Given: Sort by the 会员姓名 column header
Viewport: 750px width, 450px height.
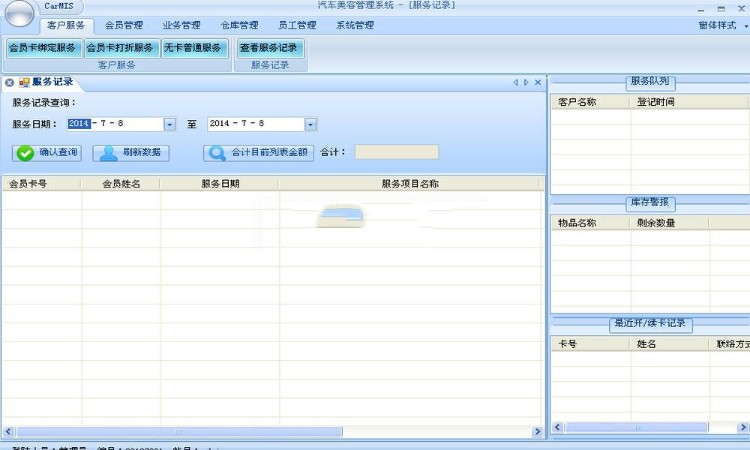Looking at the screenshot, I should pyautogui.click(x=121, y=184).
